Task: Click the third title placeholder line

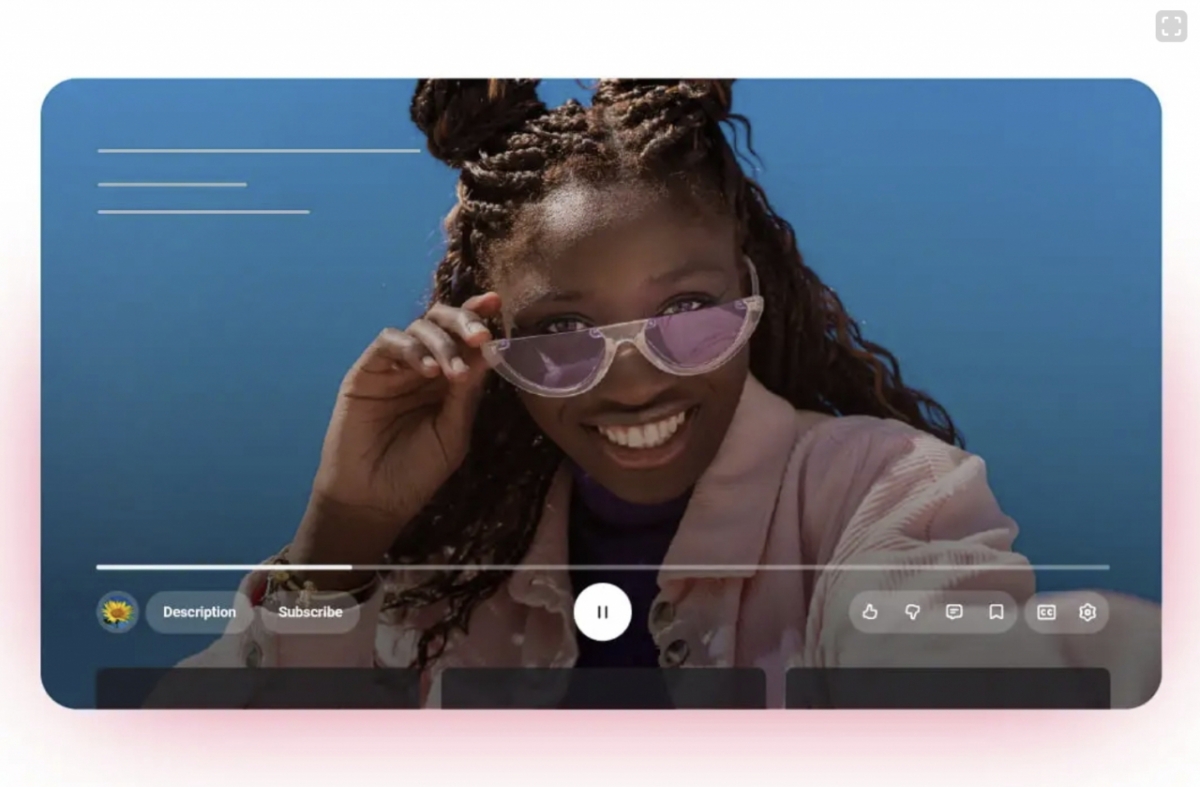Action: (203, 212)
